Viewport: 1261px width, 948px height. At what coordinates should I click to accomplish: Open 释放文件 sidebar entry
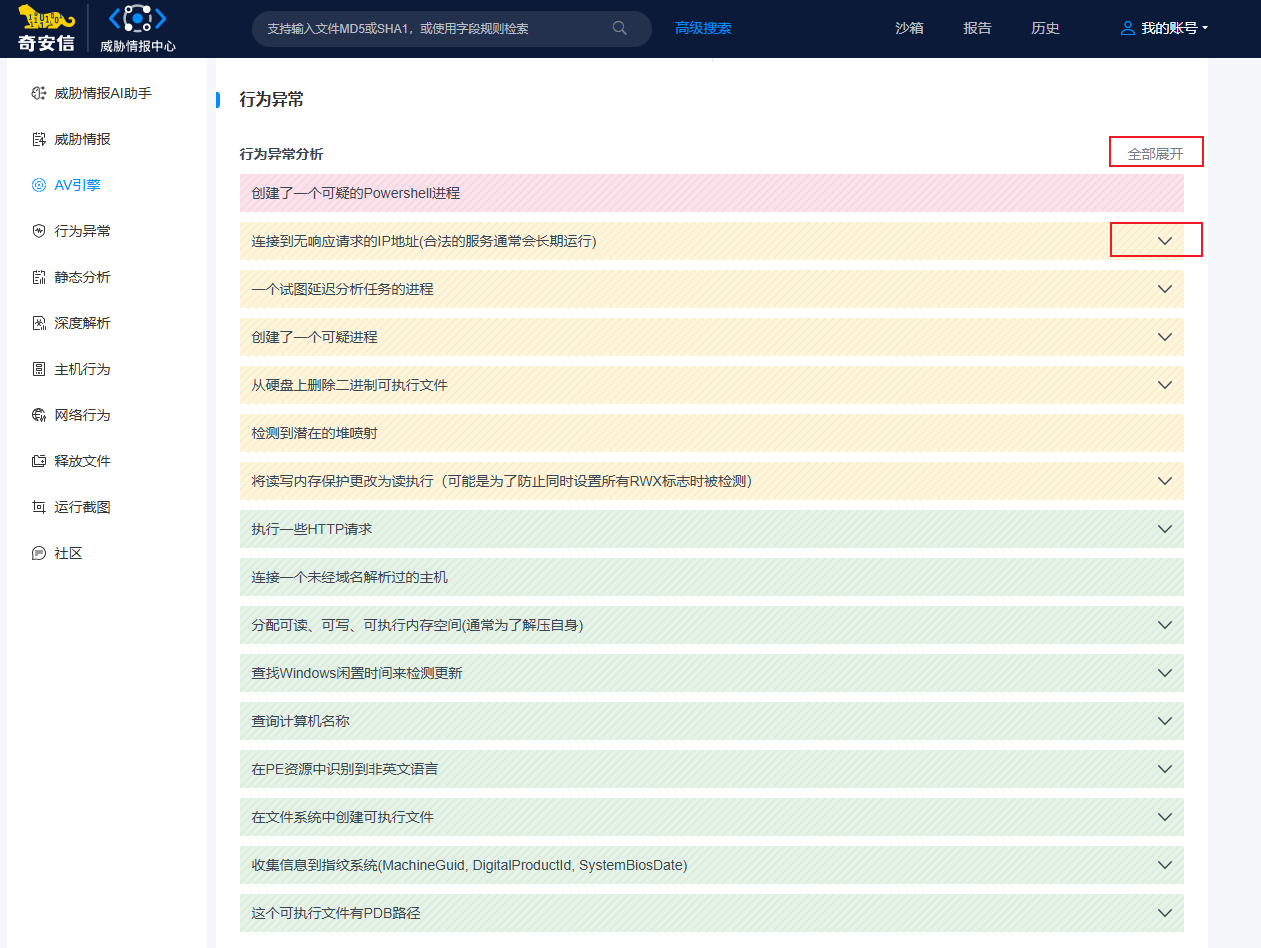[82, 461]
